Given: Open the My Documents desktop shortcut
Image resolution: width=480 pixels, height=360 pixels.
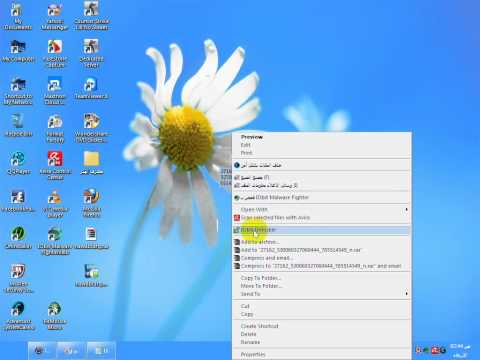Looking at the screenshot, I should (17, 16).
